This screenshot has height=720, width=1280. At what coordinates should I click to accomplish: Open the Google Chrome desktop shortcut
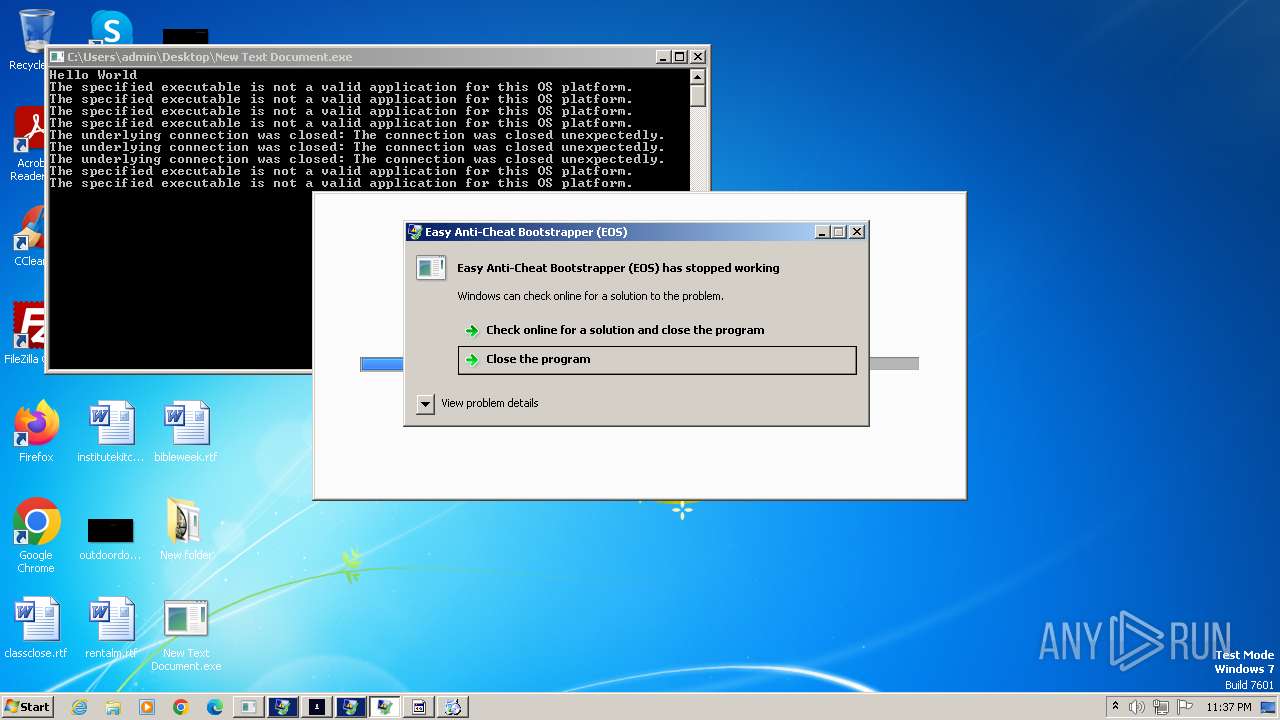(36, 536)
